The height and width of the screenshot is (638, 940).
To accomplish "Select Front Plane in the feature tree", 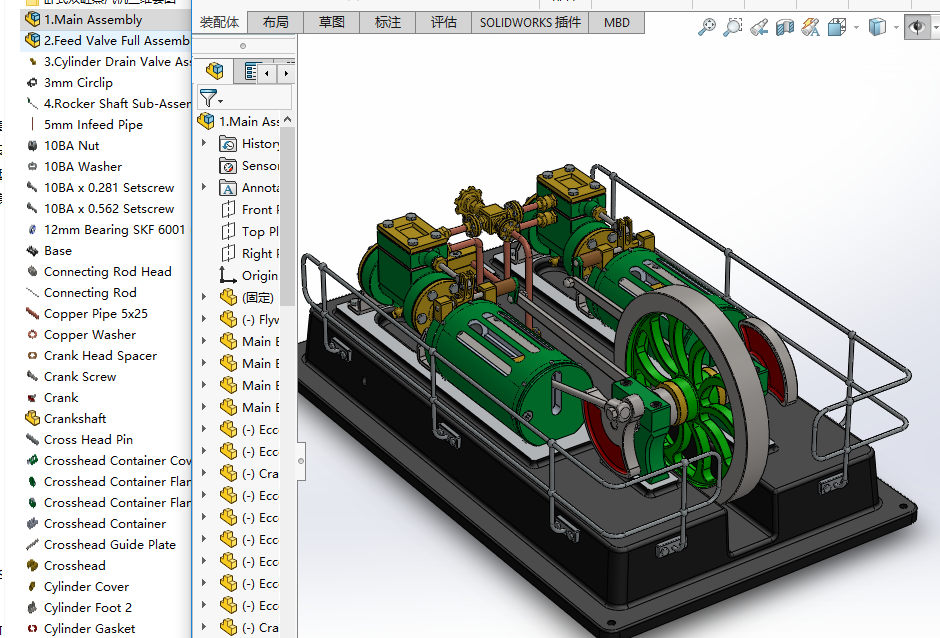I will coord(260,210).
